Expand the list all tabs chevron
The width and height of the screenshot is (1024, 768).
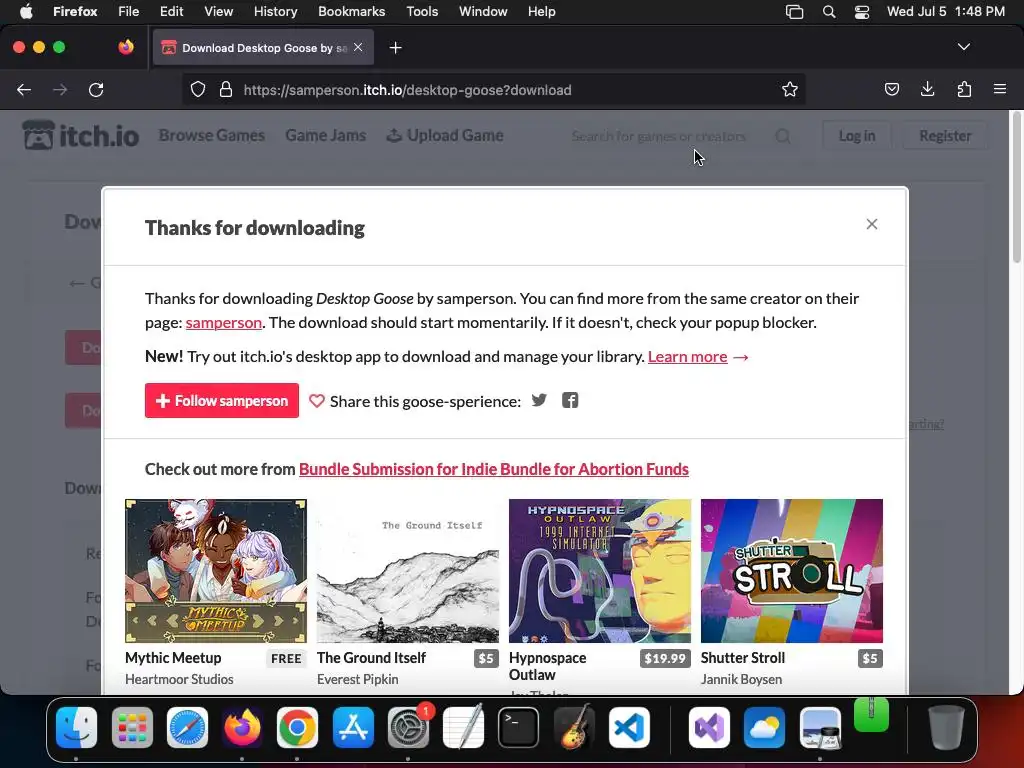coord(963,47)
